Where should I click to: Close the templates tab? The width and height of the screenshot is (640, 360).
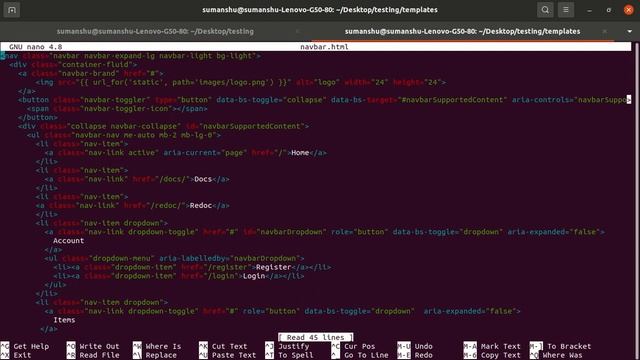(604, 31)
